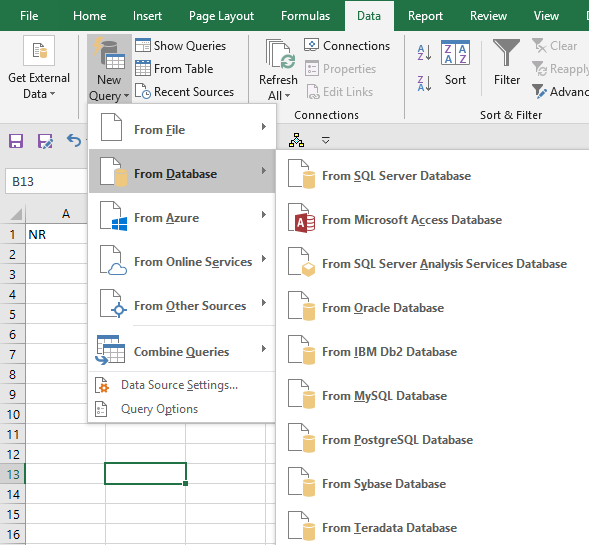Open Customize Quick Access Toolbar arrow
The image size is (589, 545).
coord(326,140)
